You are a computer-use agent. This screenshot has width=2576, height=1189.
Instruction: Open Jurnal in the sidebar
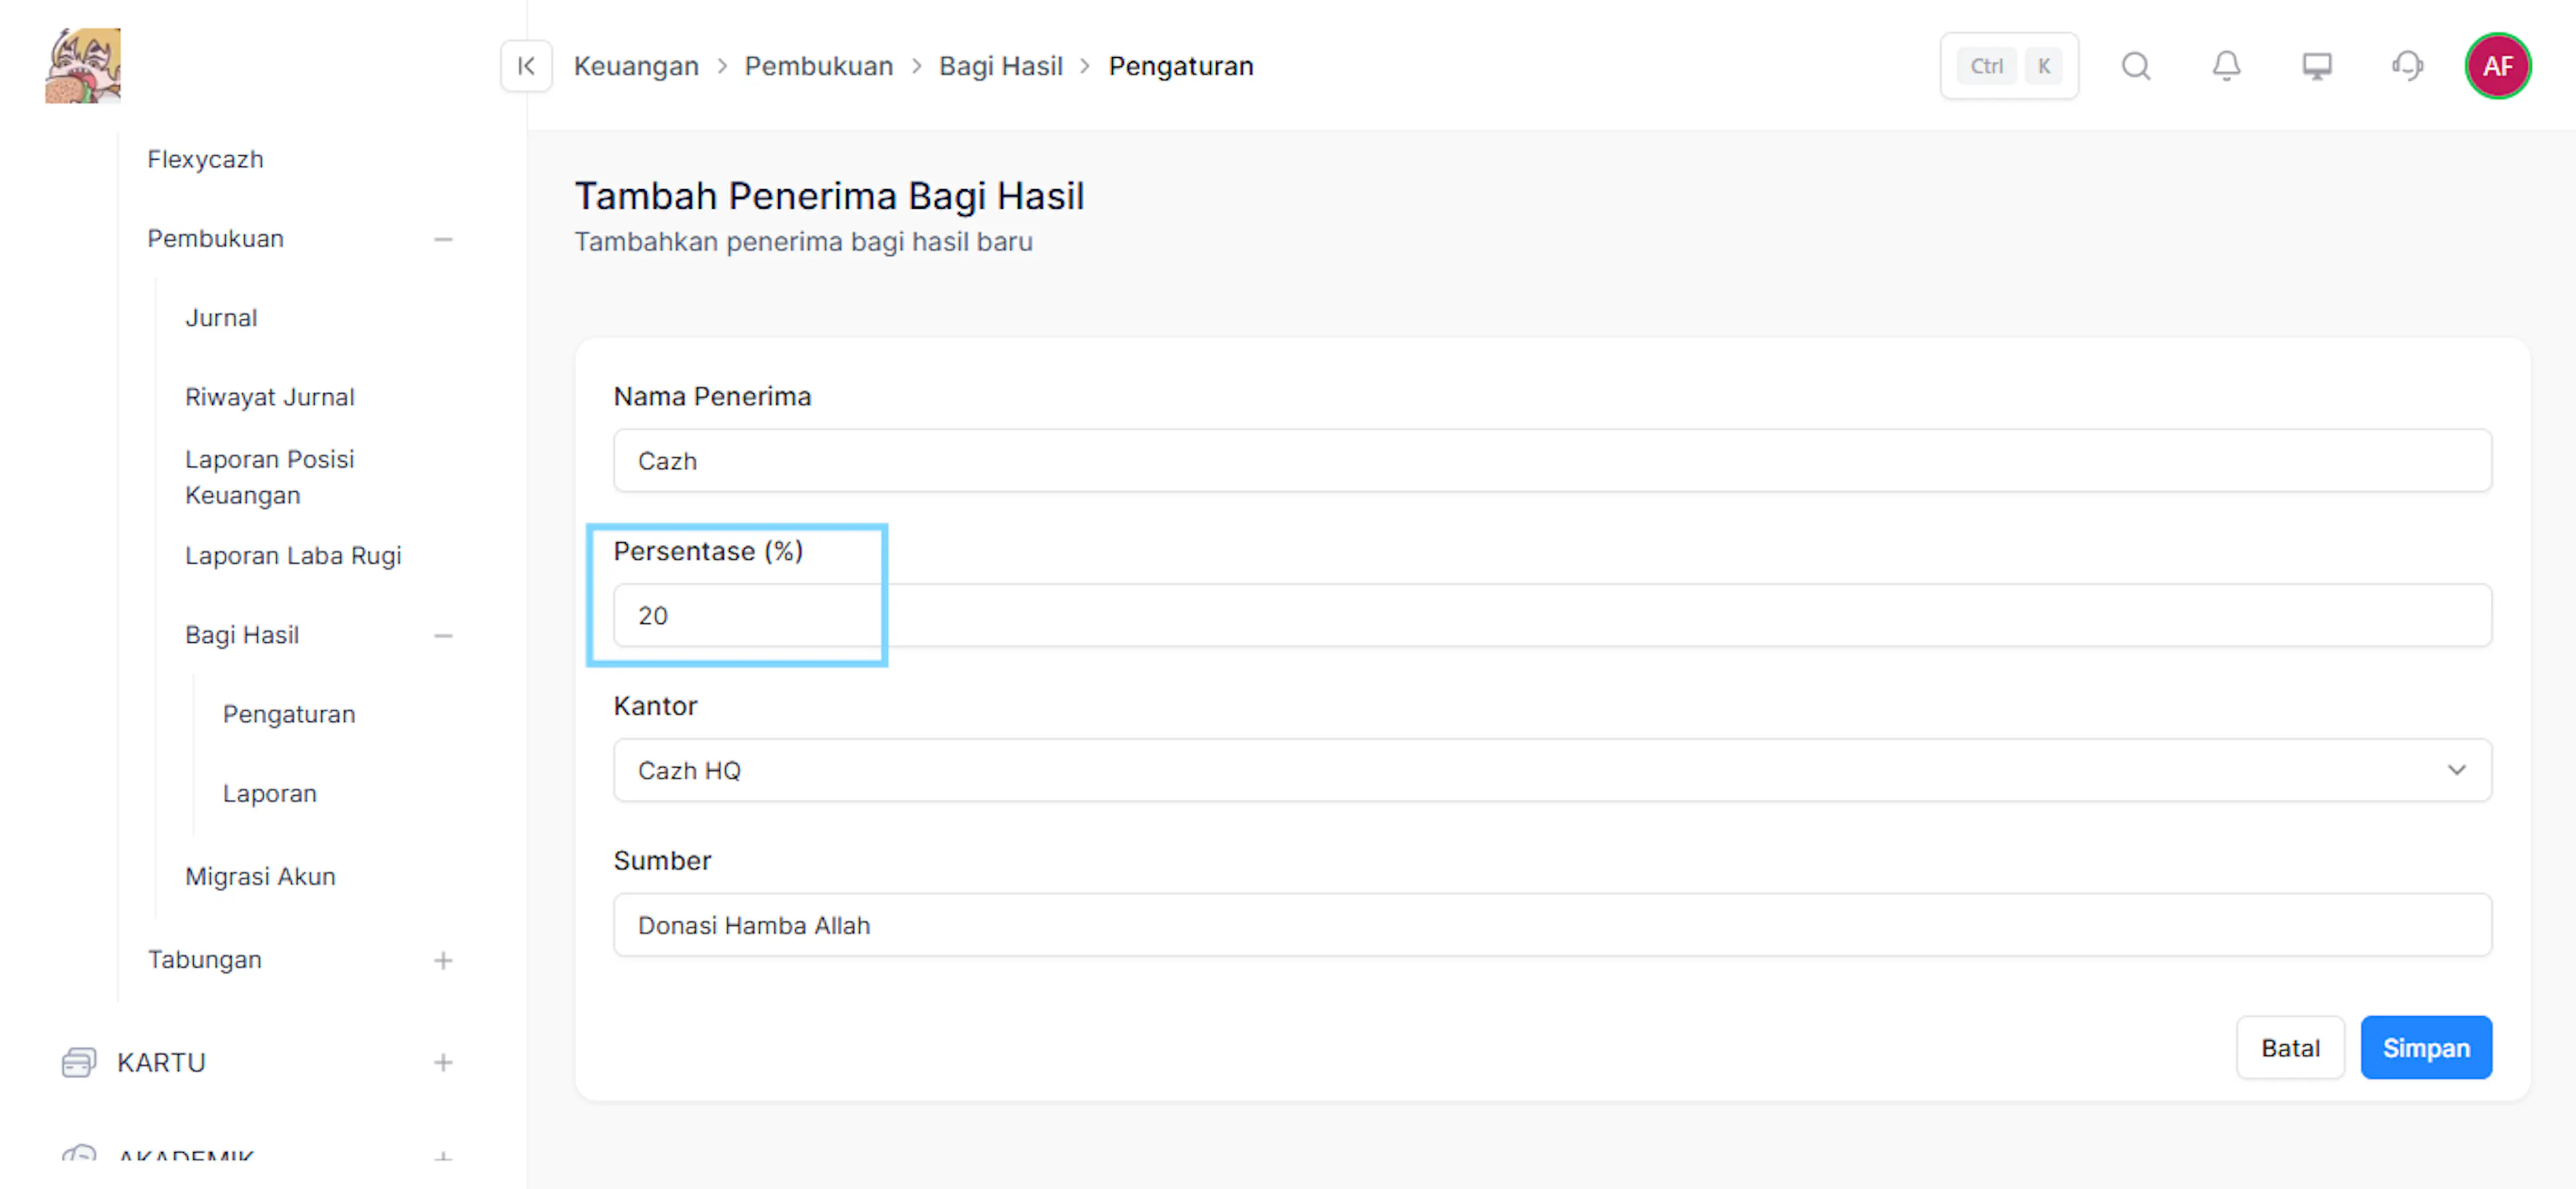pyautogui.click(x=221, y=318)
